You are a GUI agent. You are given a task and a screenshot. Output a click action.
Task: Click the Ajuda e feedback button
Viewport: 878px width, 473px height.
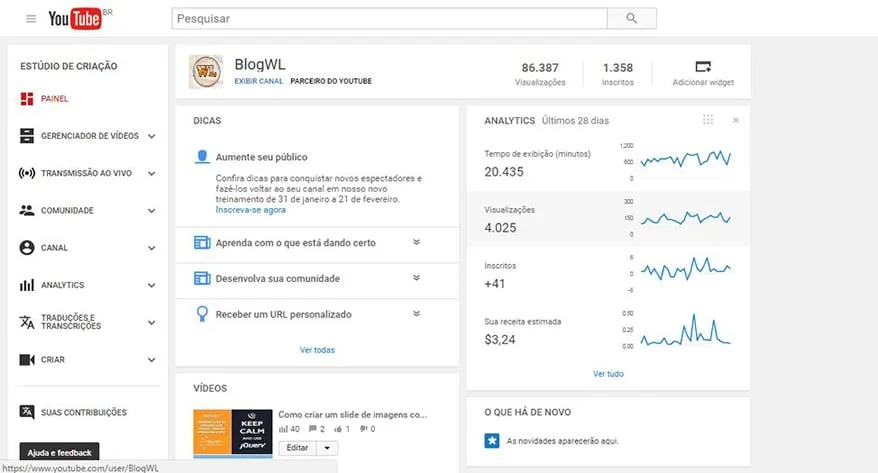[x=59, y=452]
